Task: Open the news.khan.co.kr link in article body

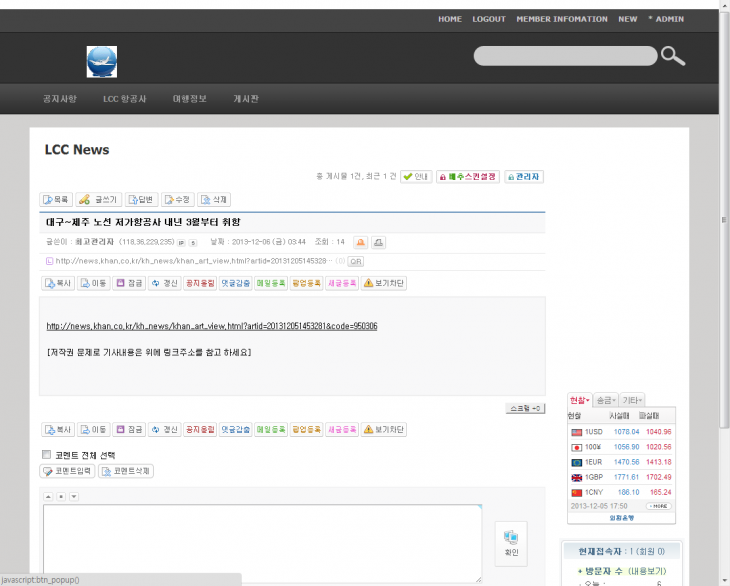Action: pos(212,326)
